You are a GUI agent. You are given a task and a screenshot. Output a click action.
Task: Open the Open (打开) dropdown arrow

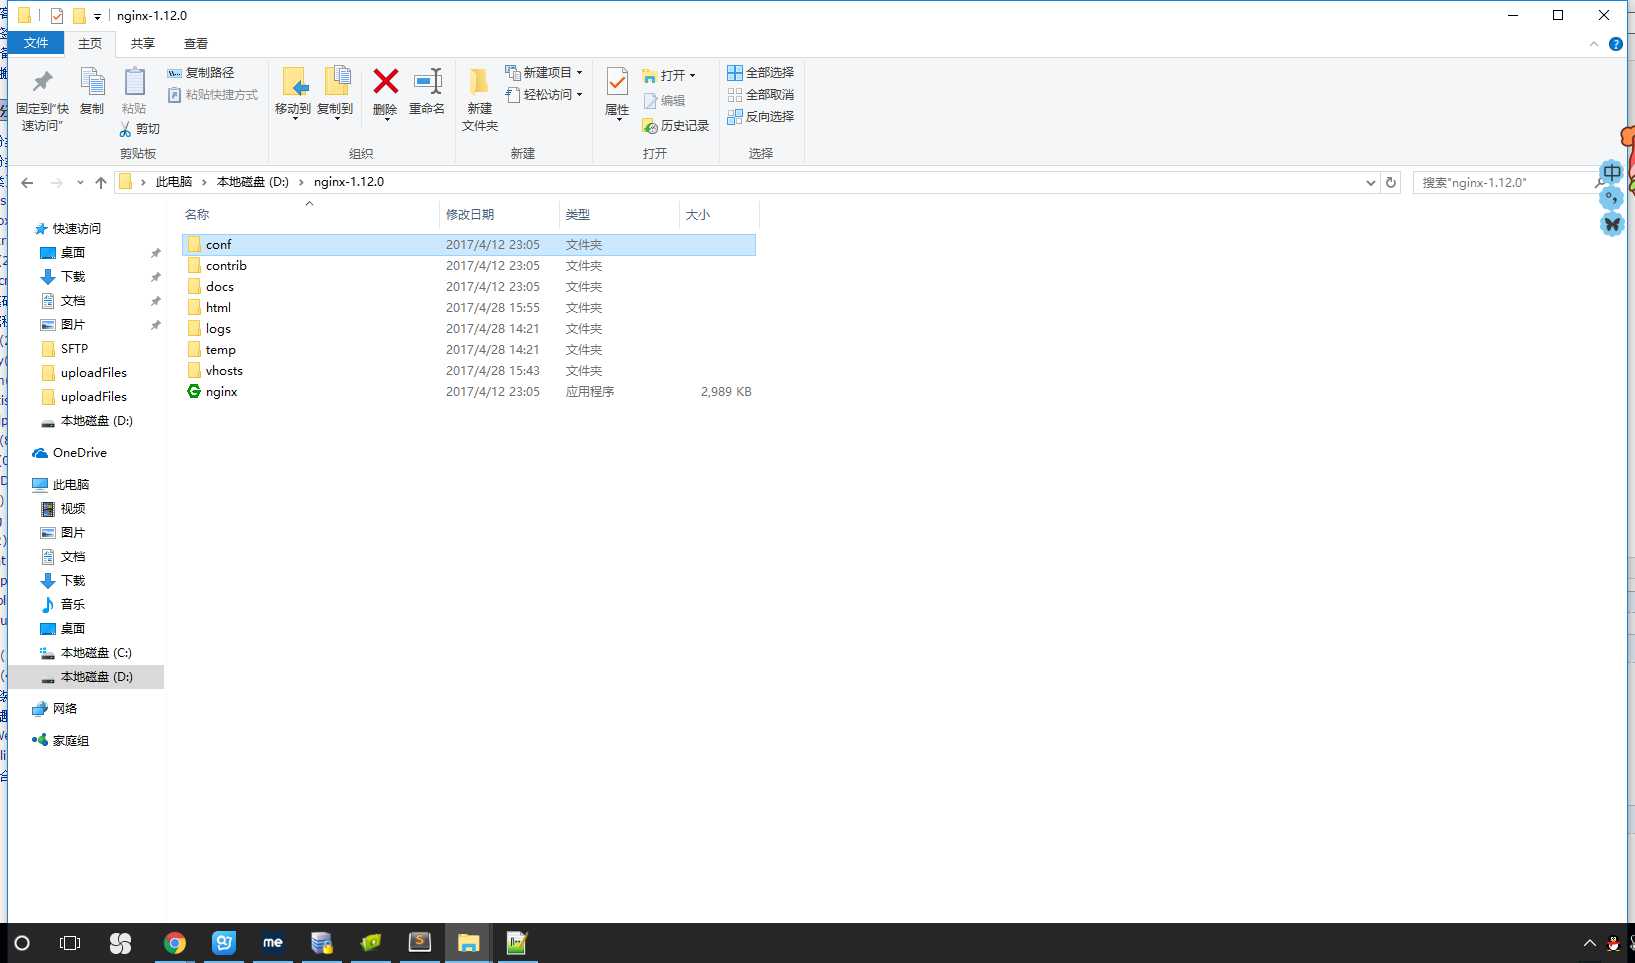click(692, 76)
